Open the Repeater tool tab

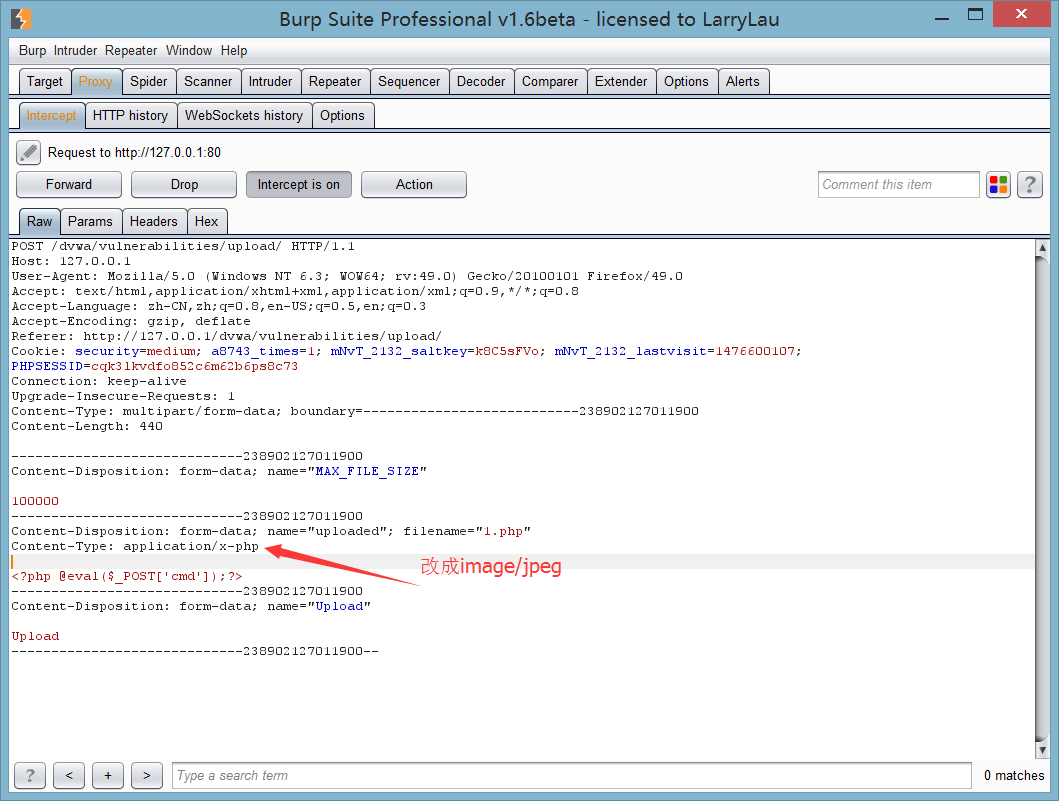335,82
